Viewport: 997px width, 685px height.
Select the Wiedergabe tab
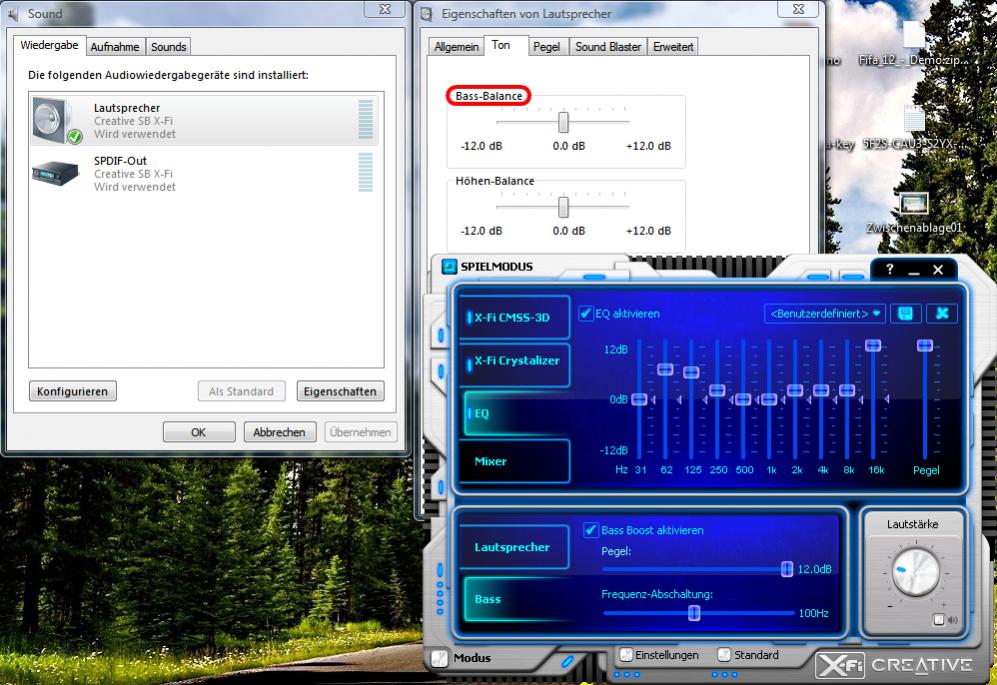(x=49, y=45)
